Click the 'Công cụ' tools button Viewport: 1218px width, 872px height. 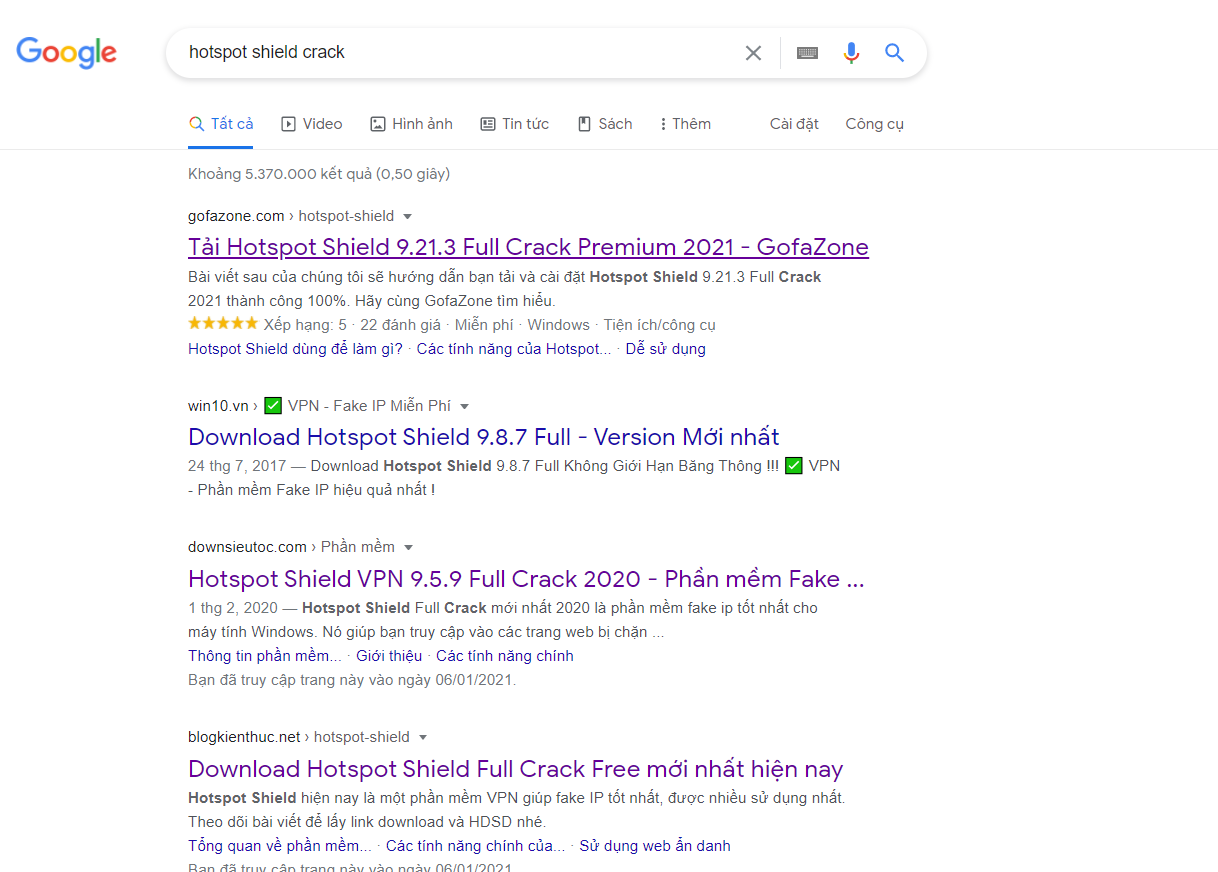coord(874,124)
